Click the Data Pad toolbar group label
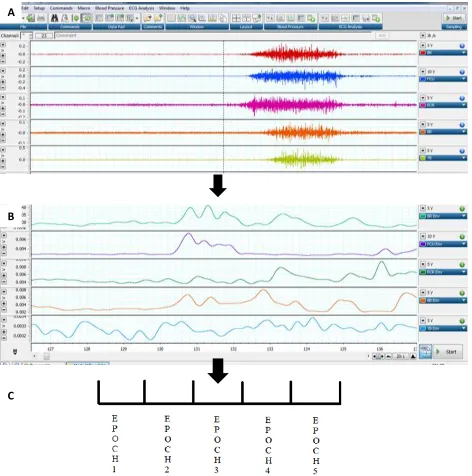This screenshot has height=476, width=472. 116,27
